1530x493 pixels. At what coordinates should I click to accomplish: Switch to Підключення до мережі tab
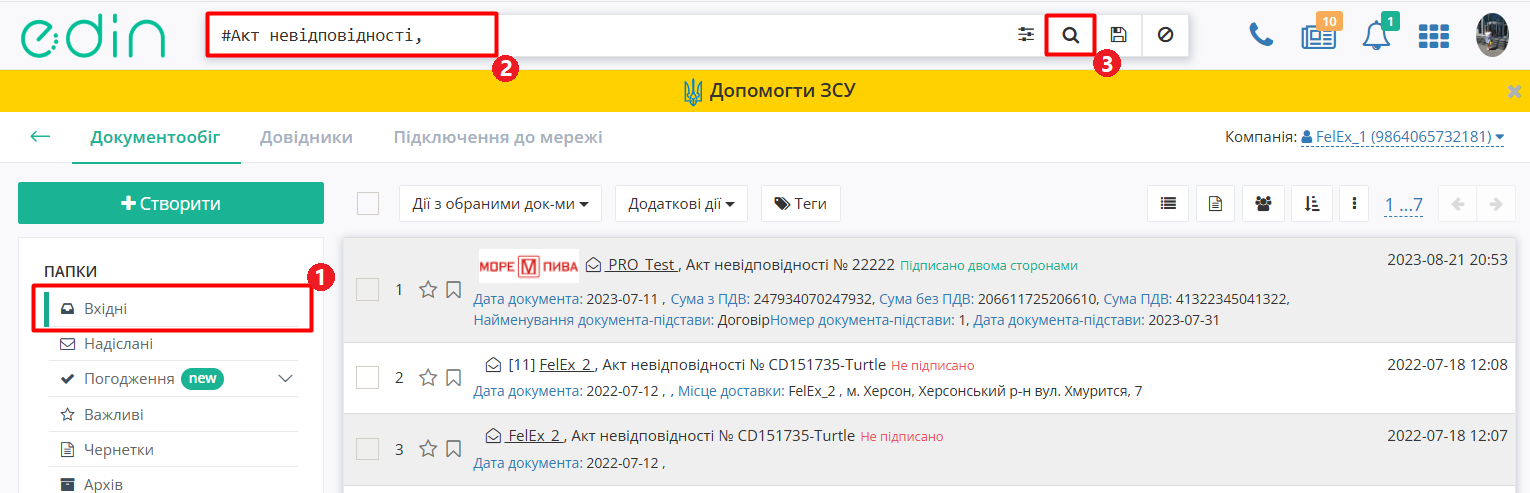click(498, 137)
